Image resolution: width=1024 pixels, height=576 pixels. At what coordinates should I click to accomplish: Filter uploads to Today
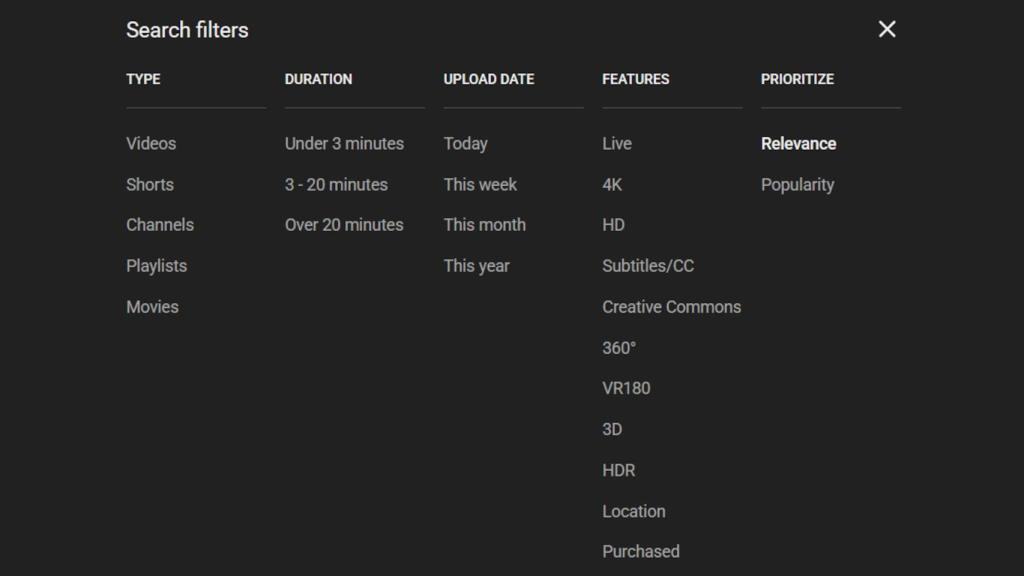point(465,143)
